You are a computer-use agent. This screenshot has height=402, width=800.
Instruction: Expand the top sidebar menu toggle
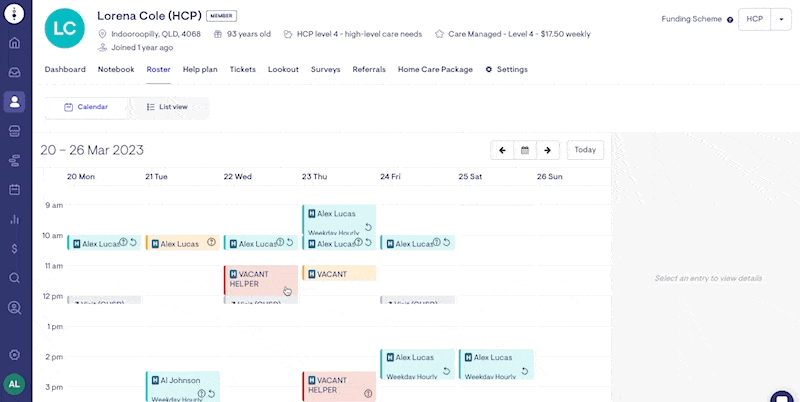coord(14,14)
